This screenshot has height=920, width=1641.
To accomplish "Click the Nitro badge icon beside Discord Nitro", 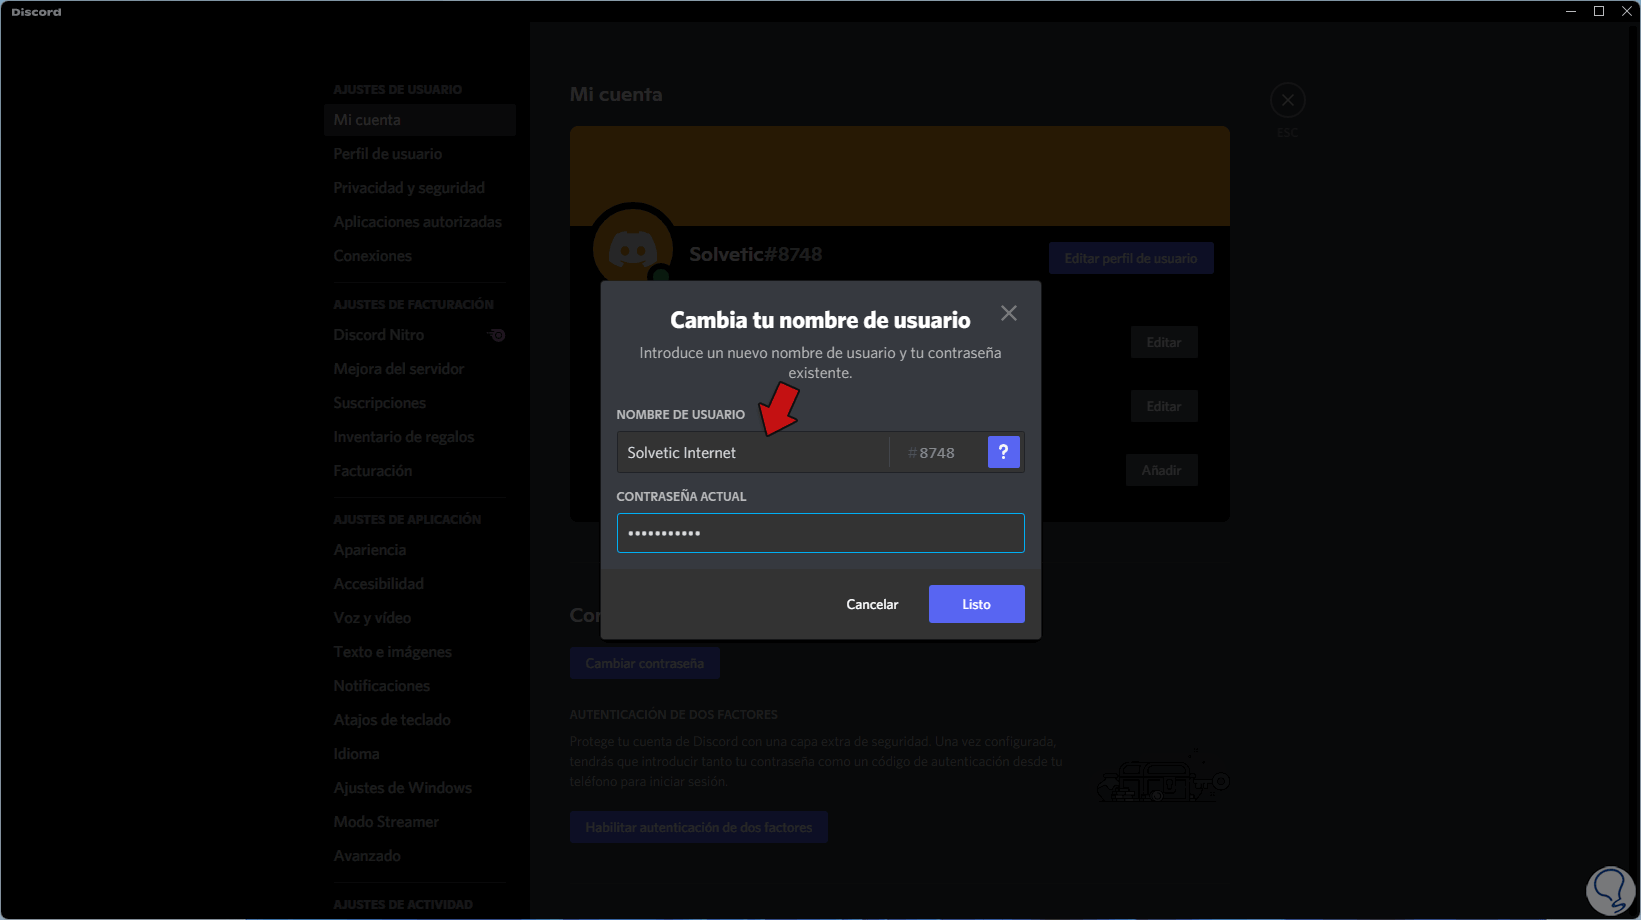I will pos(497,335).
